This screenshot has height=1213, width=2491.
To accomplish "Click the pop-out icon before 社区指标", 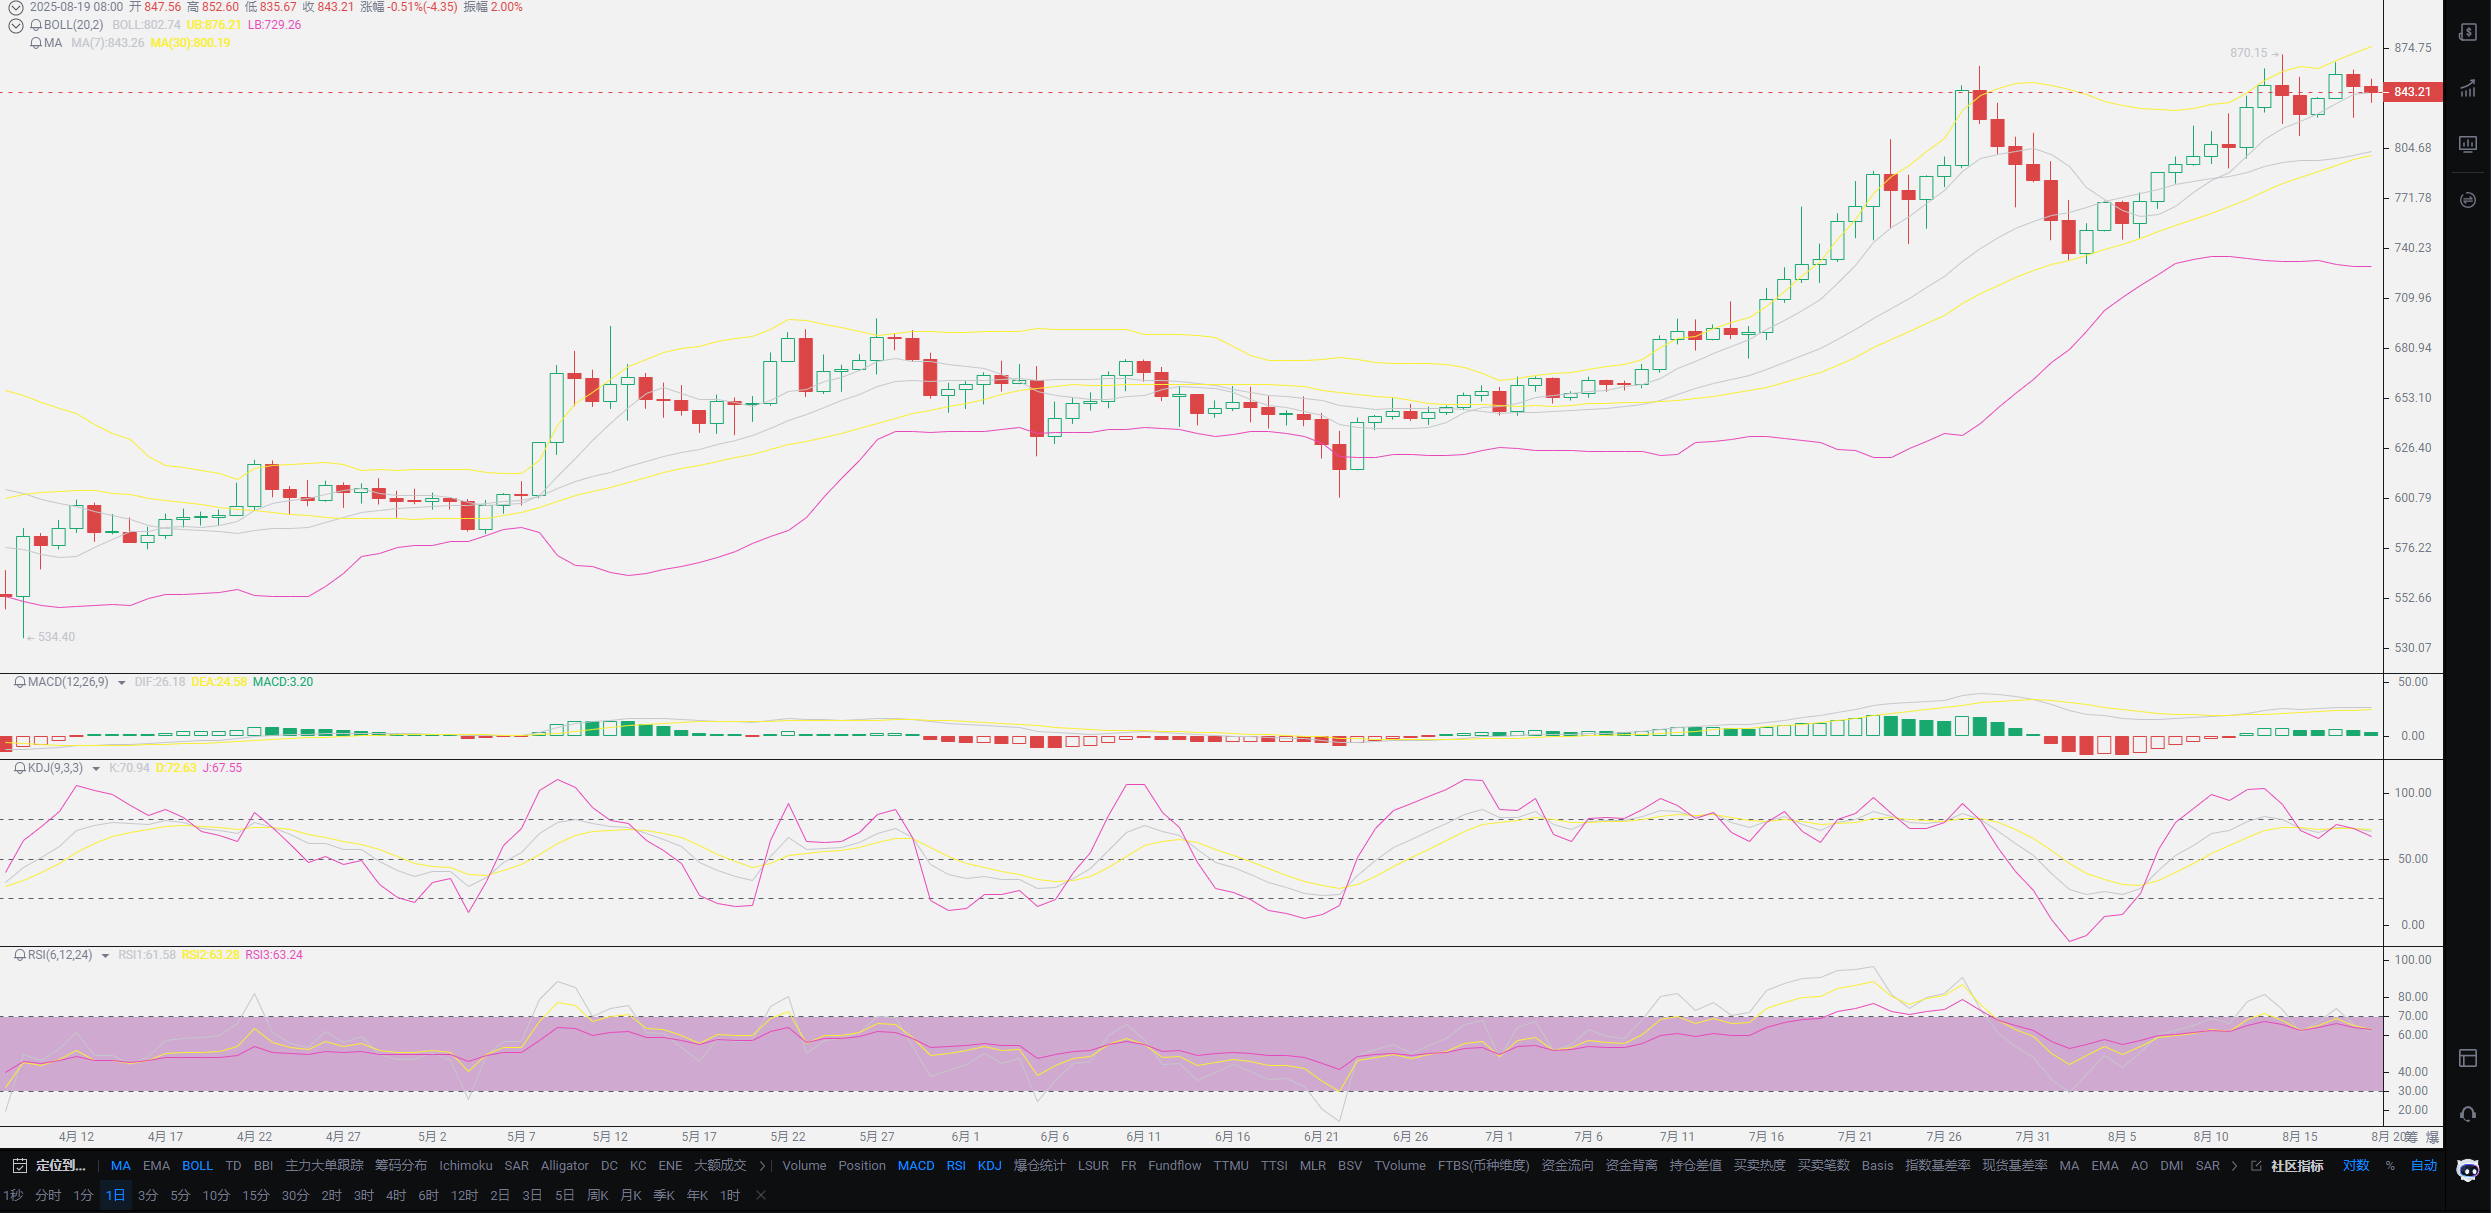I will click(2256, 1166).
